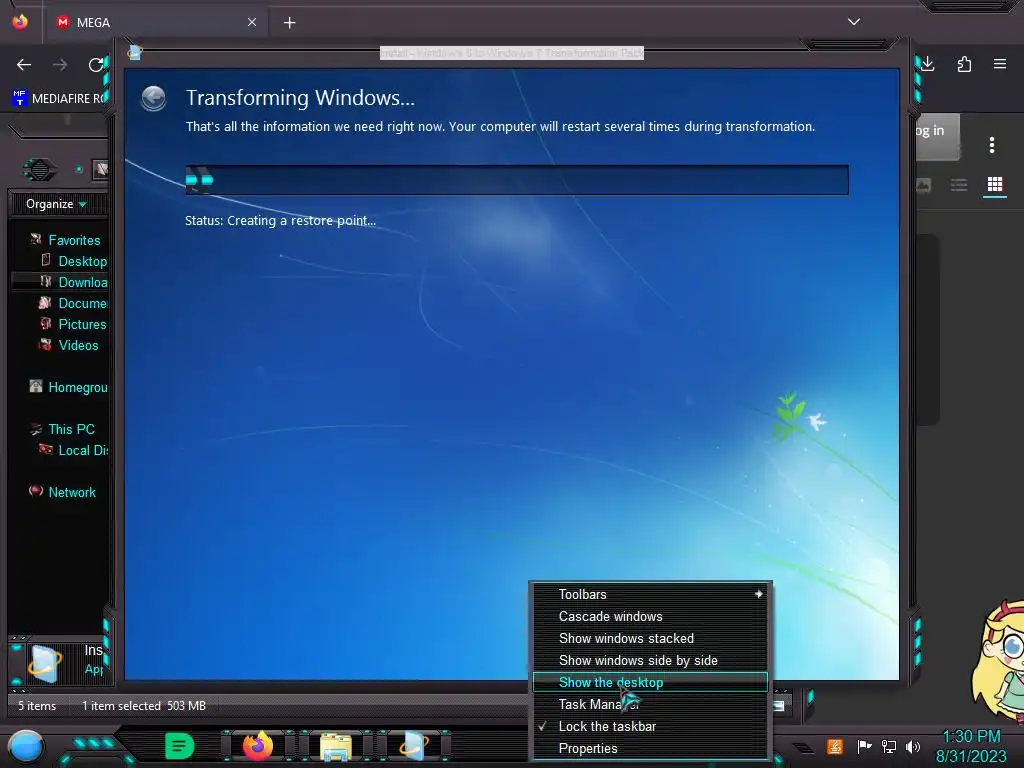The height and width of the screenshot is (768, 1024).
Task: Switch MEGA to list view
Action: point(959,185)
